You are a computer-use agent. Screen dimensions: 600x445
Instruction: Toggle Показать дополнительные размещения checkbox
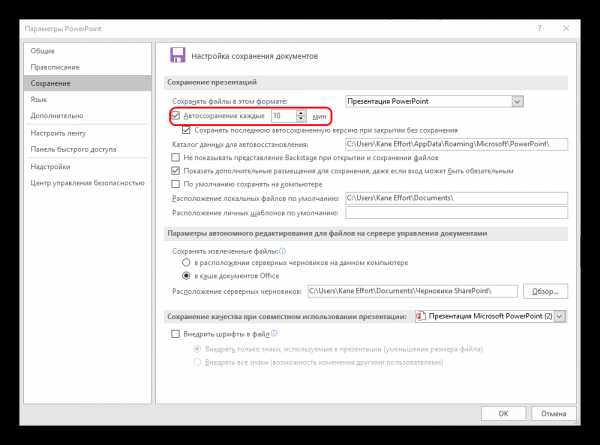click(176, 171)
